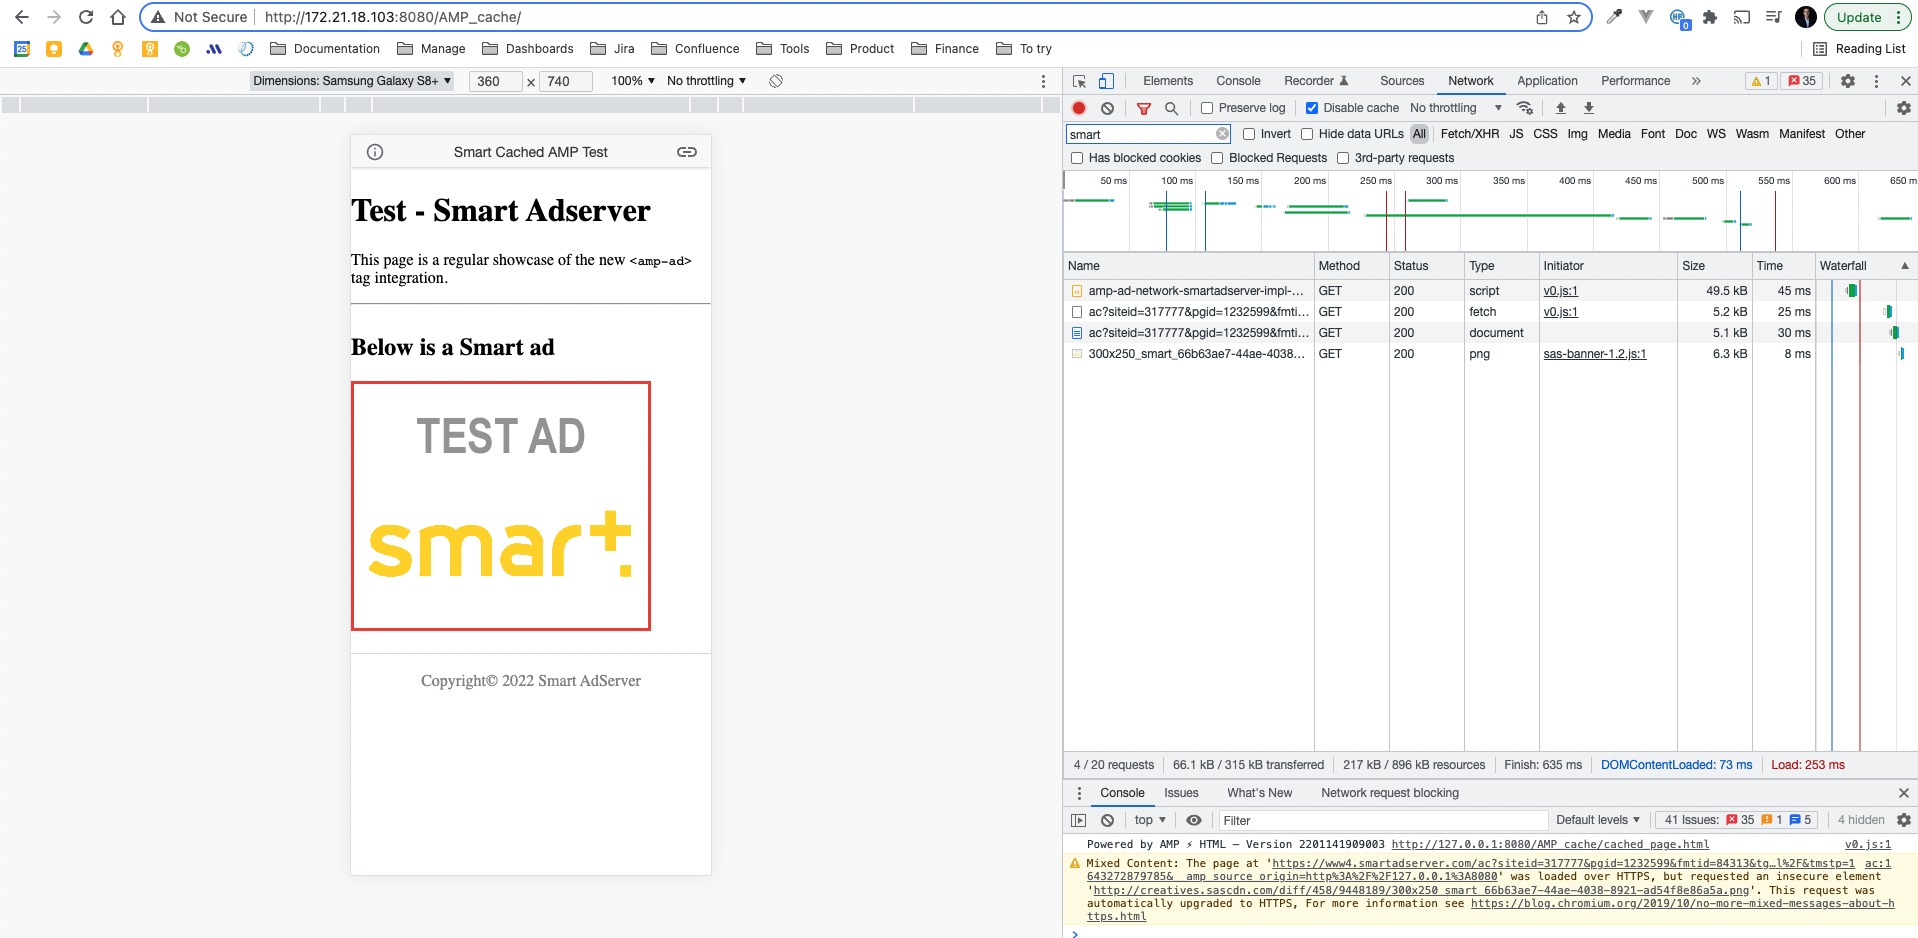Open Console settings gear
This screenshot has width=1918, height=938.
pos(1904,820)
